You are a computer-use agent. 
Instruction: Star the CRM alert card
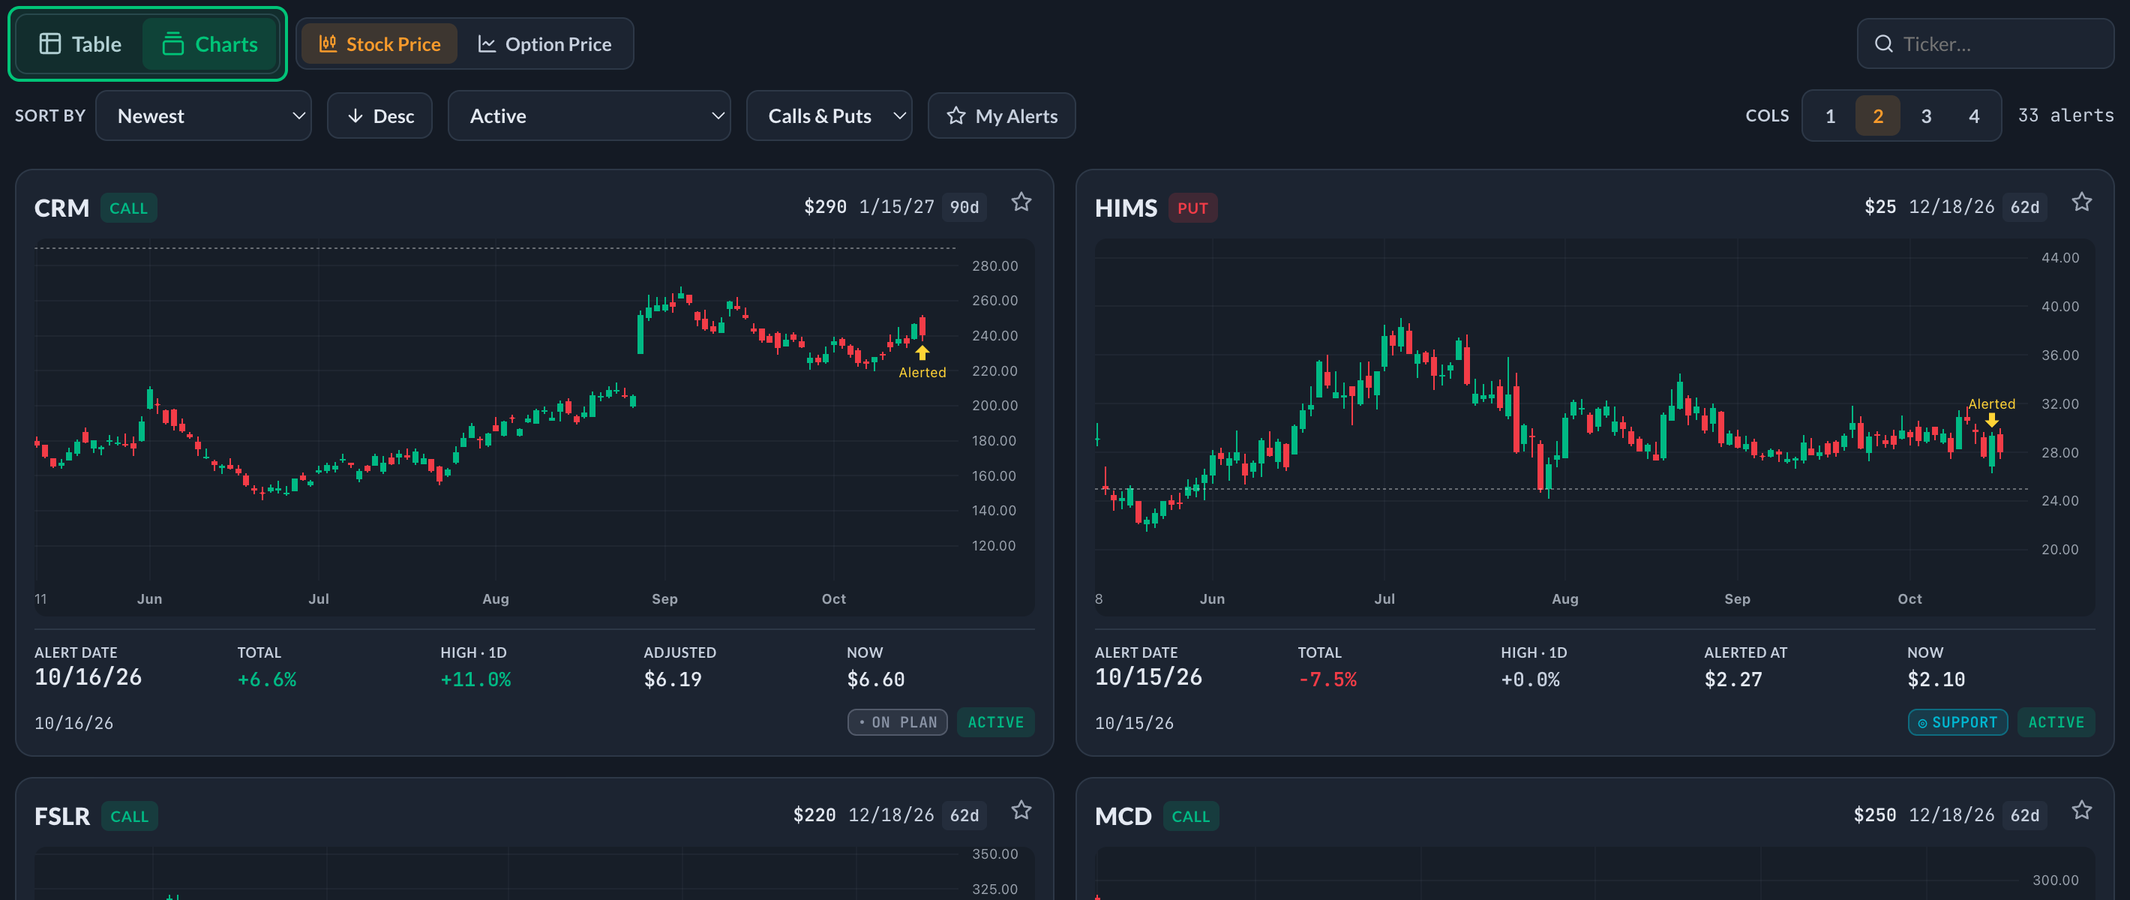tap(1021, 202)
